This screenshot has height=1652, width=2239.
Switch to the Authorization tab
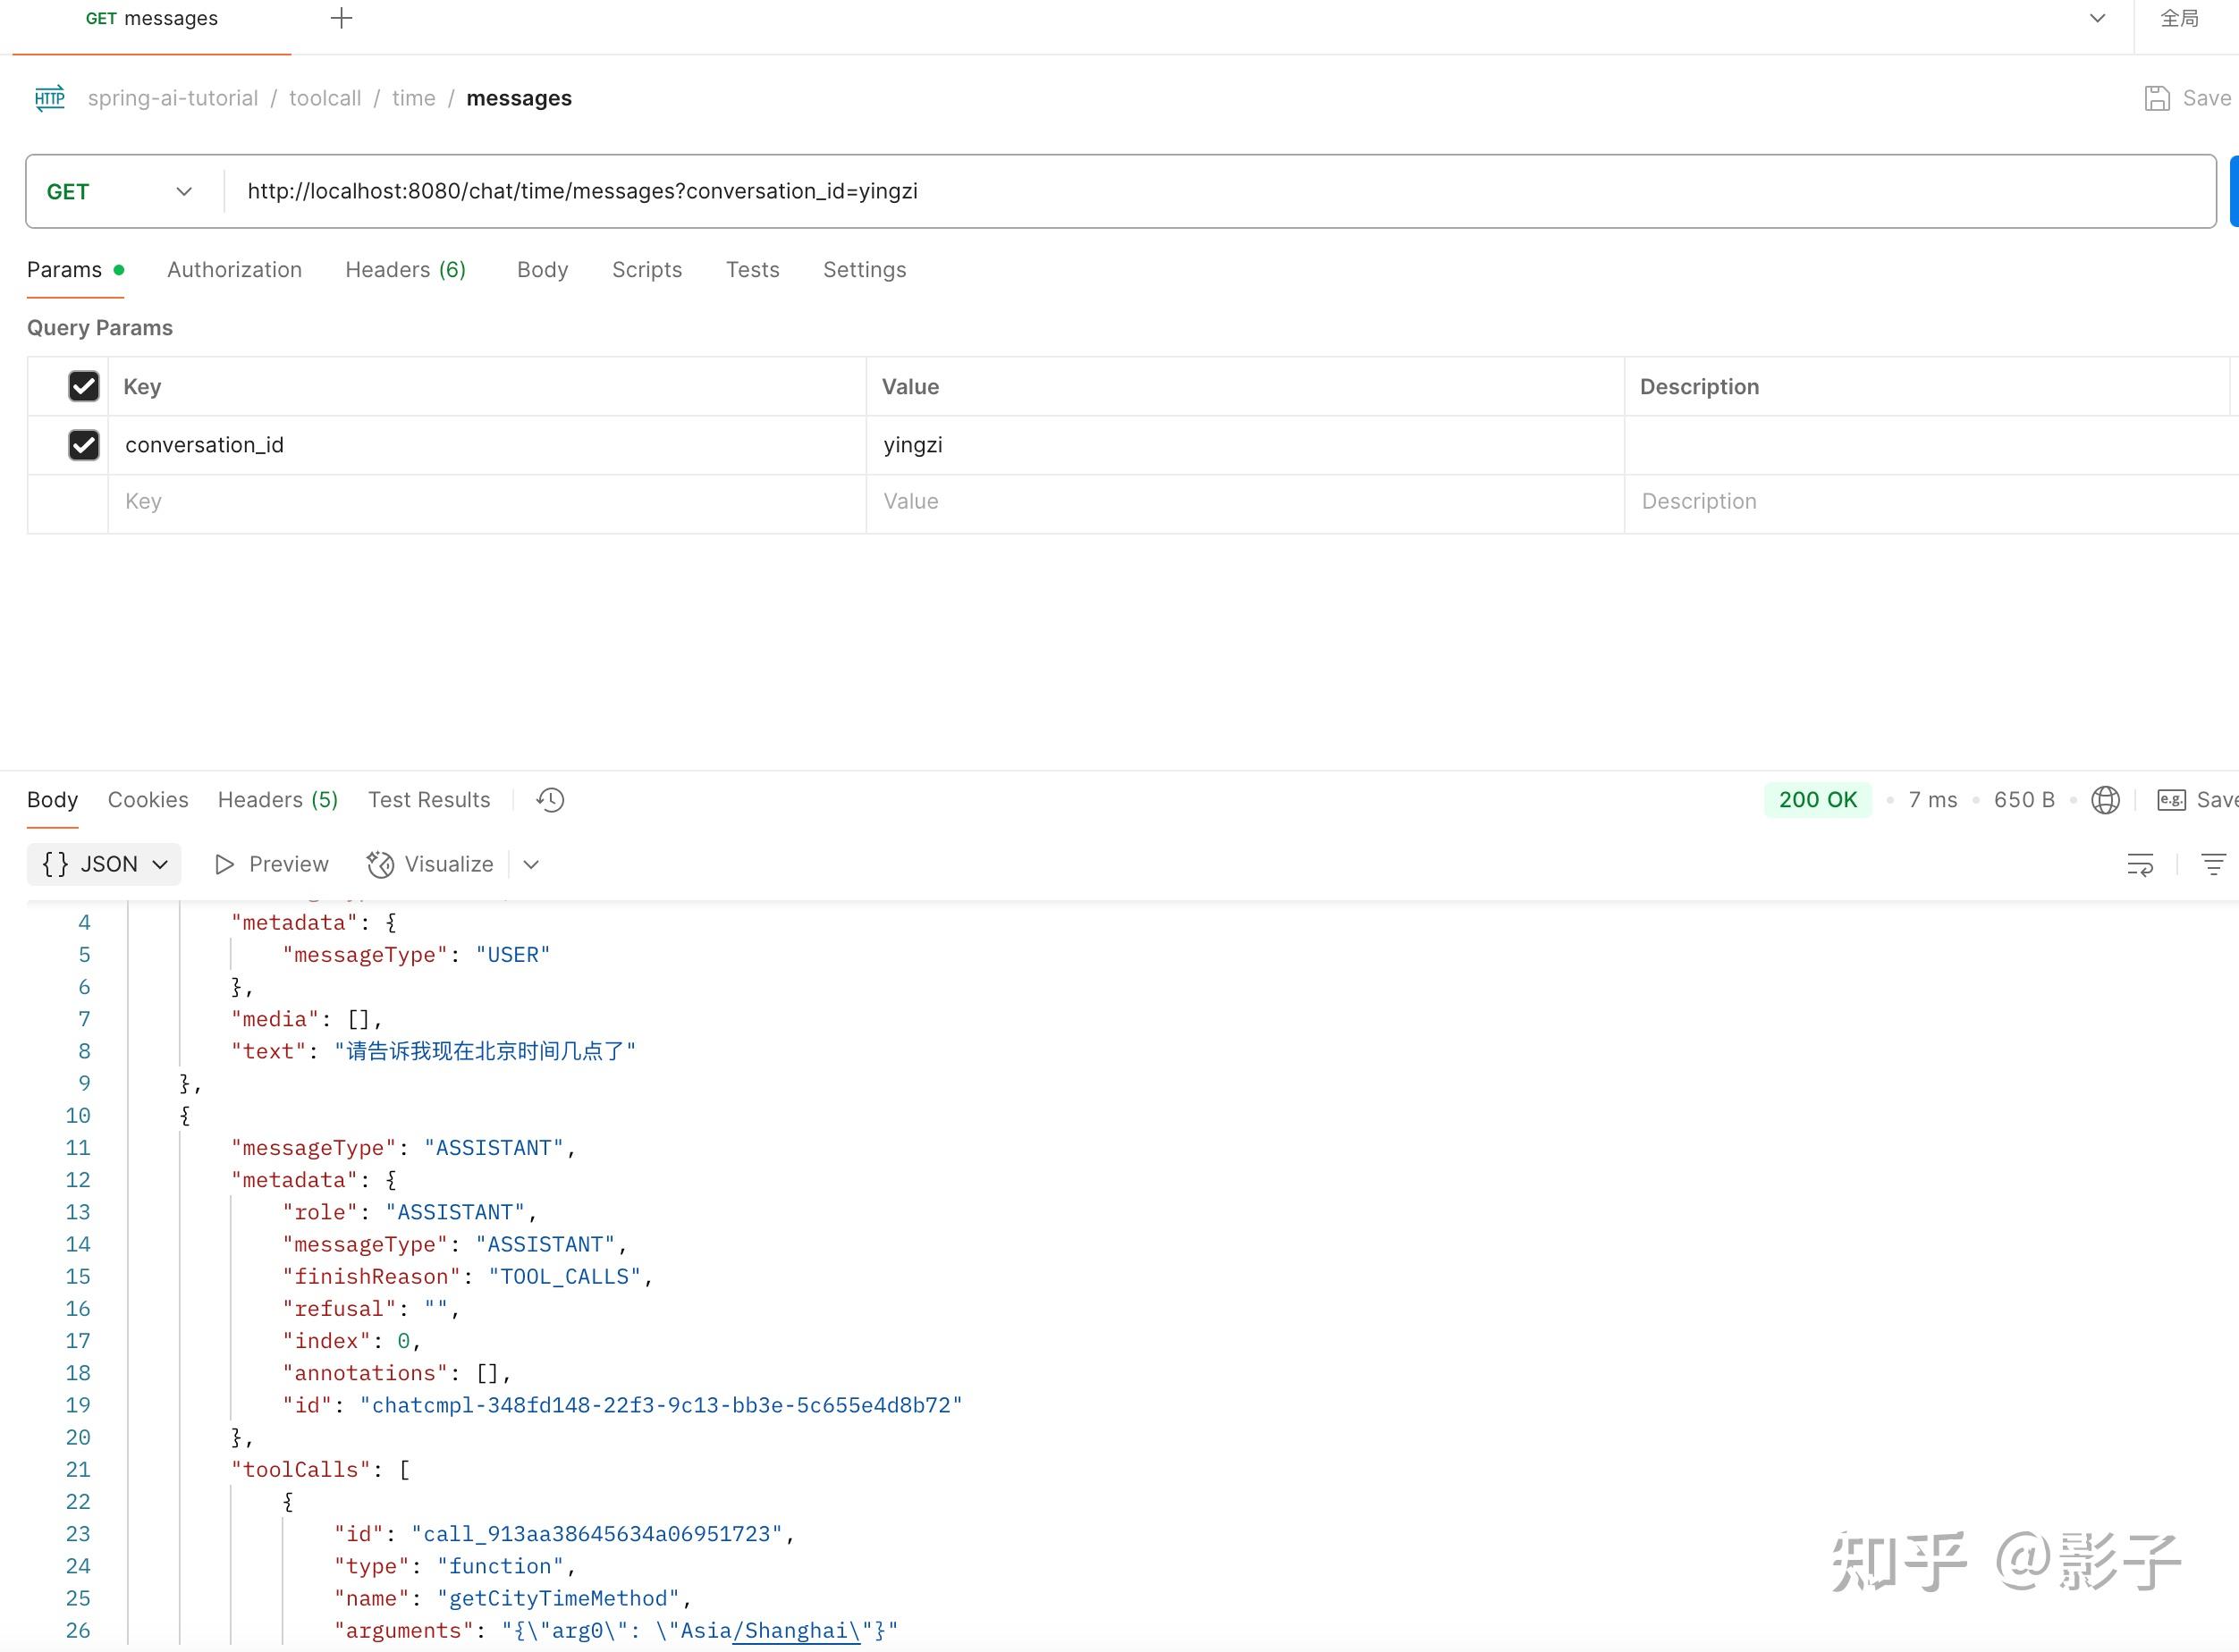click(234, 270)
